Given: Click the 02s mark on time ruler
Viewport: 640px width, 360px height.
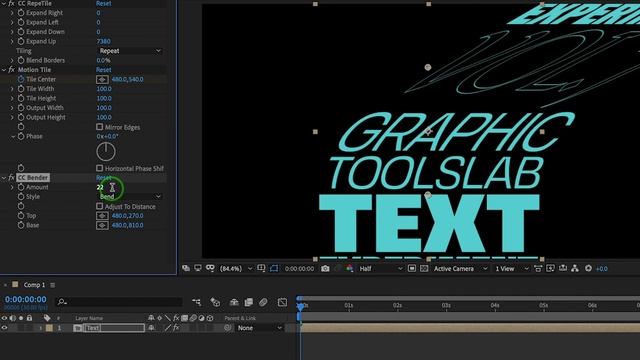Looking at the screenshot, I should point(397,305).
